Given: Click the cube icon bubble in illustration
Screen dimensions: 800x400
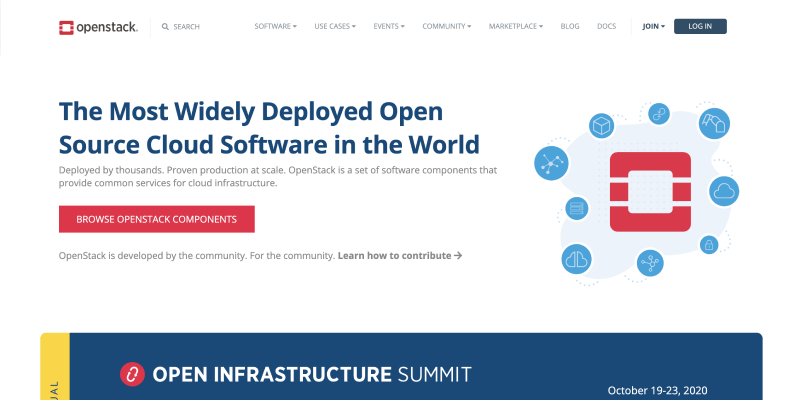Looking at the screenshot, I should tap(601, 127).
